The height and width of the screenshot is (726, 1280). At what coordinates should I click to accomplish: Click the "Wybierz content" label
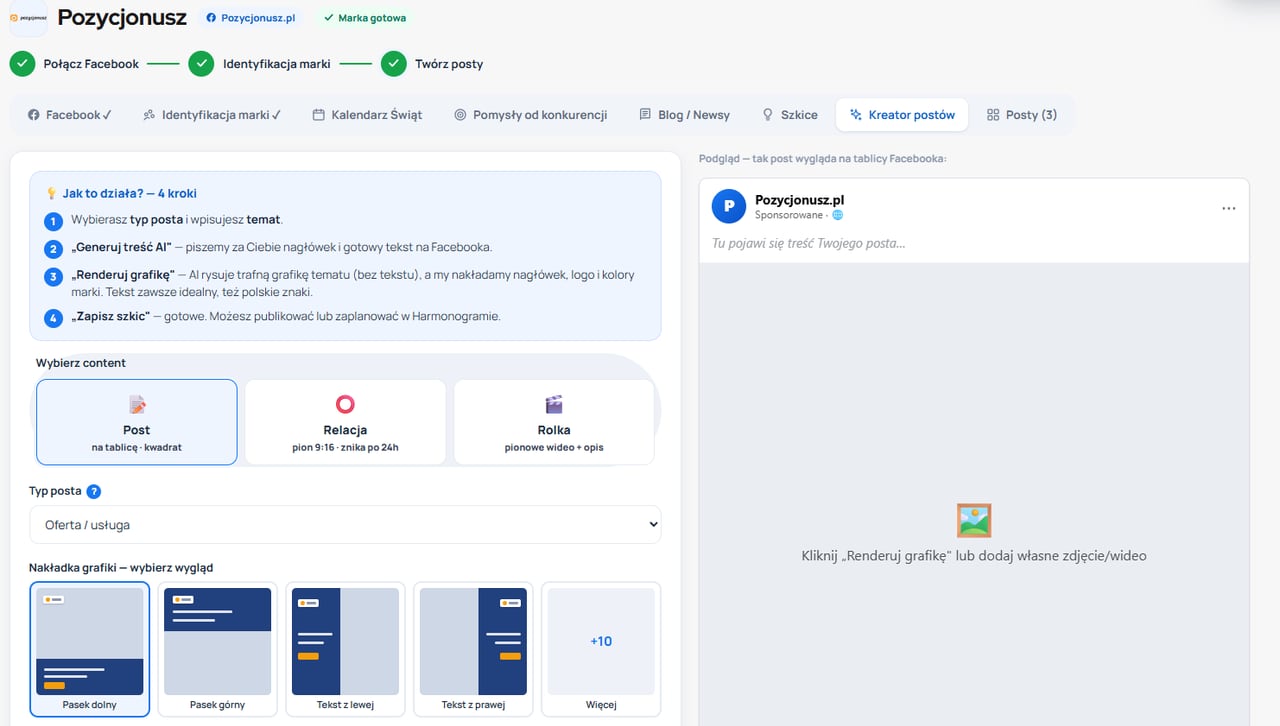point(81,363)
